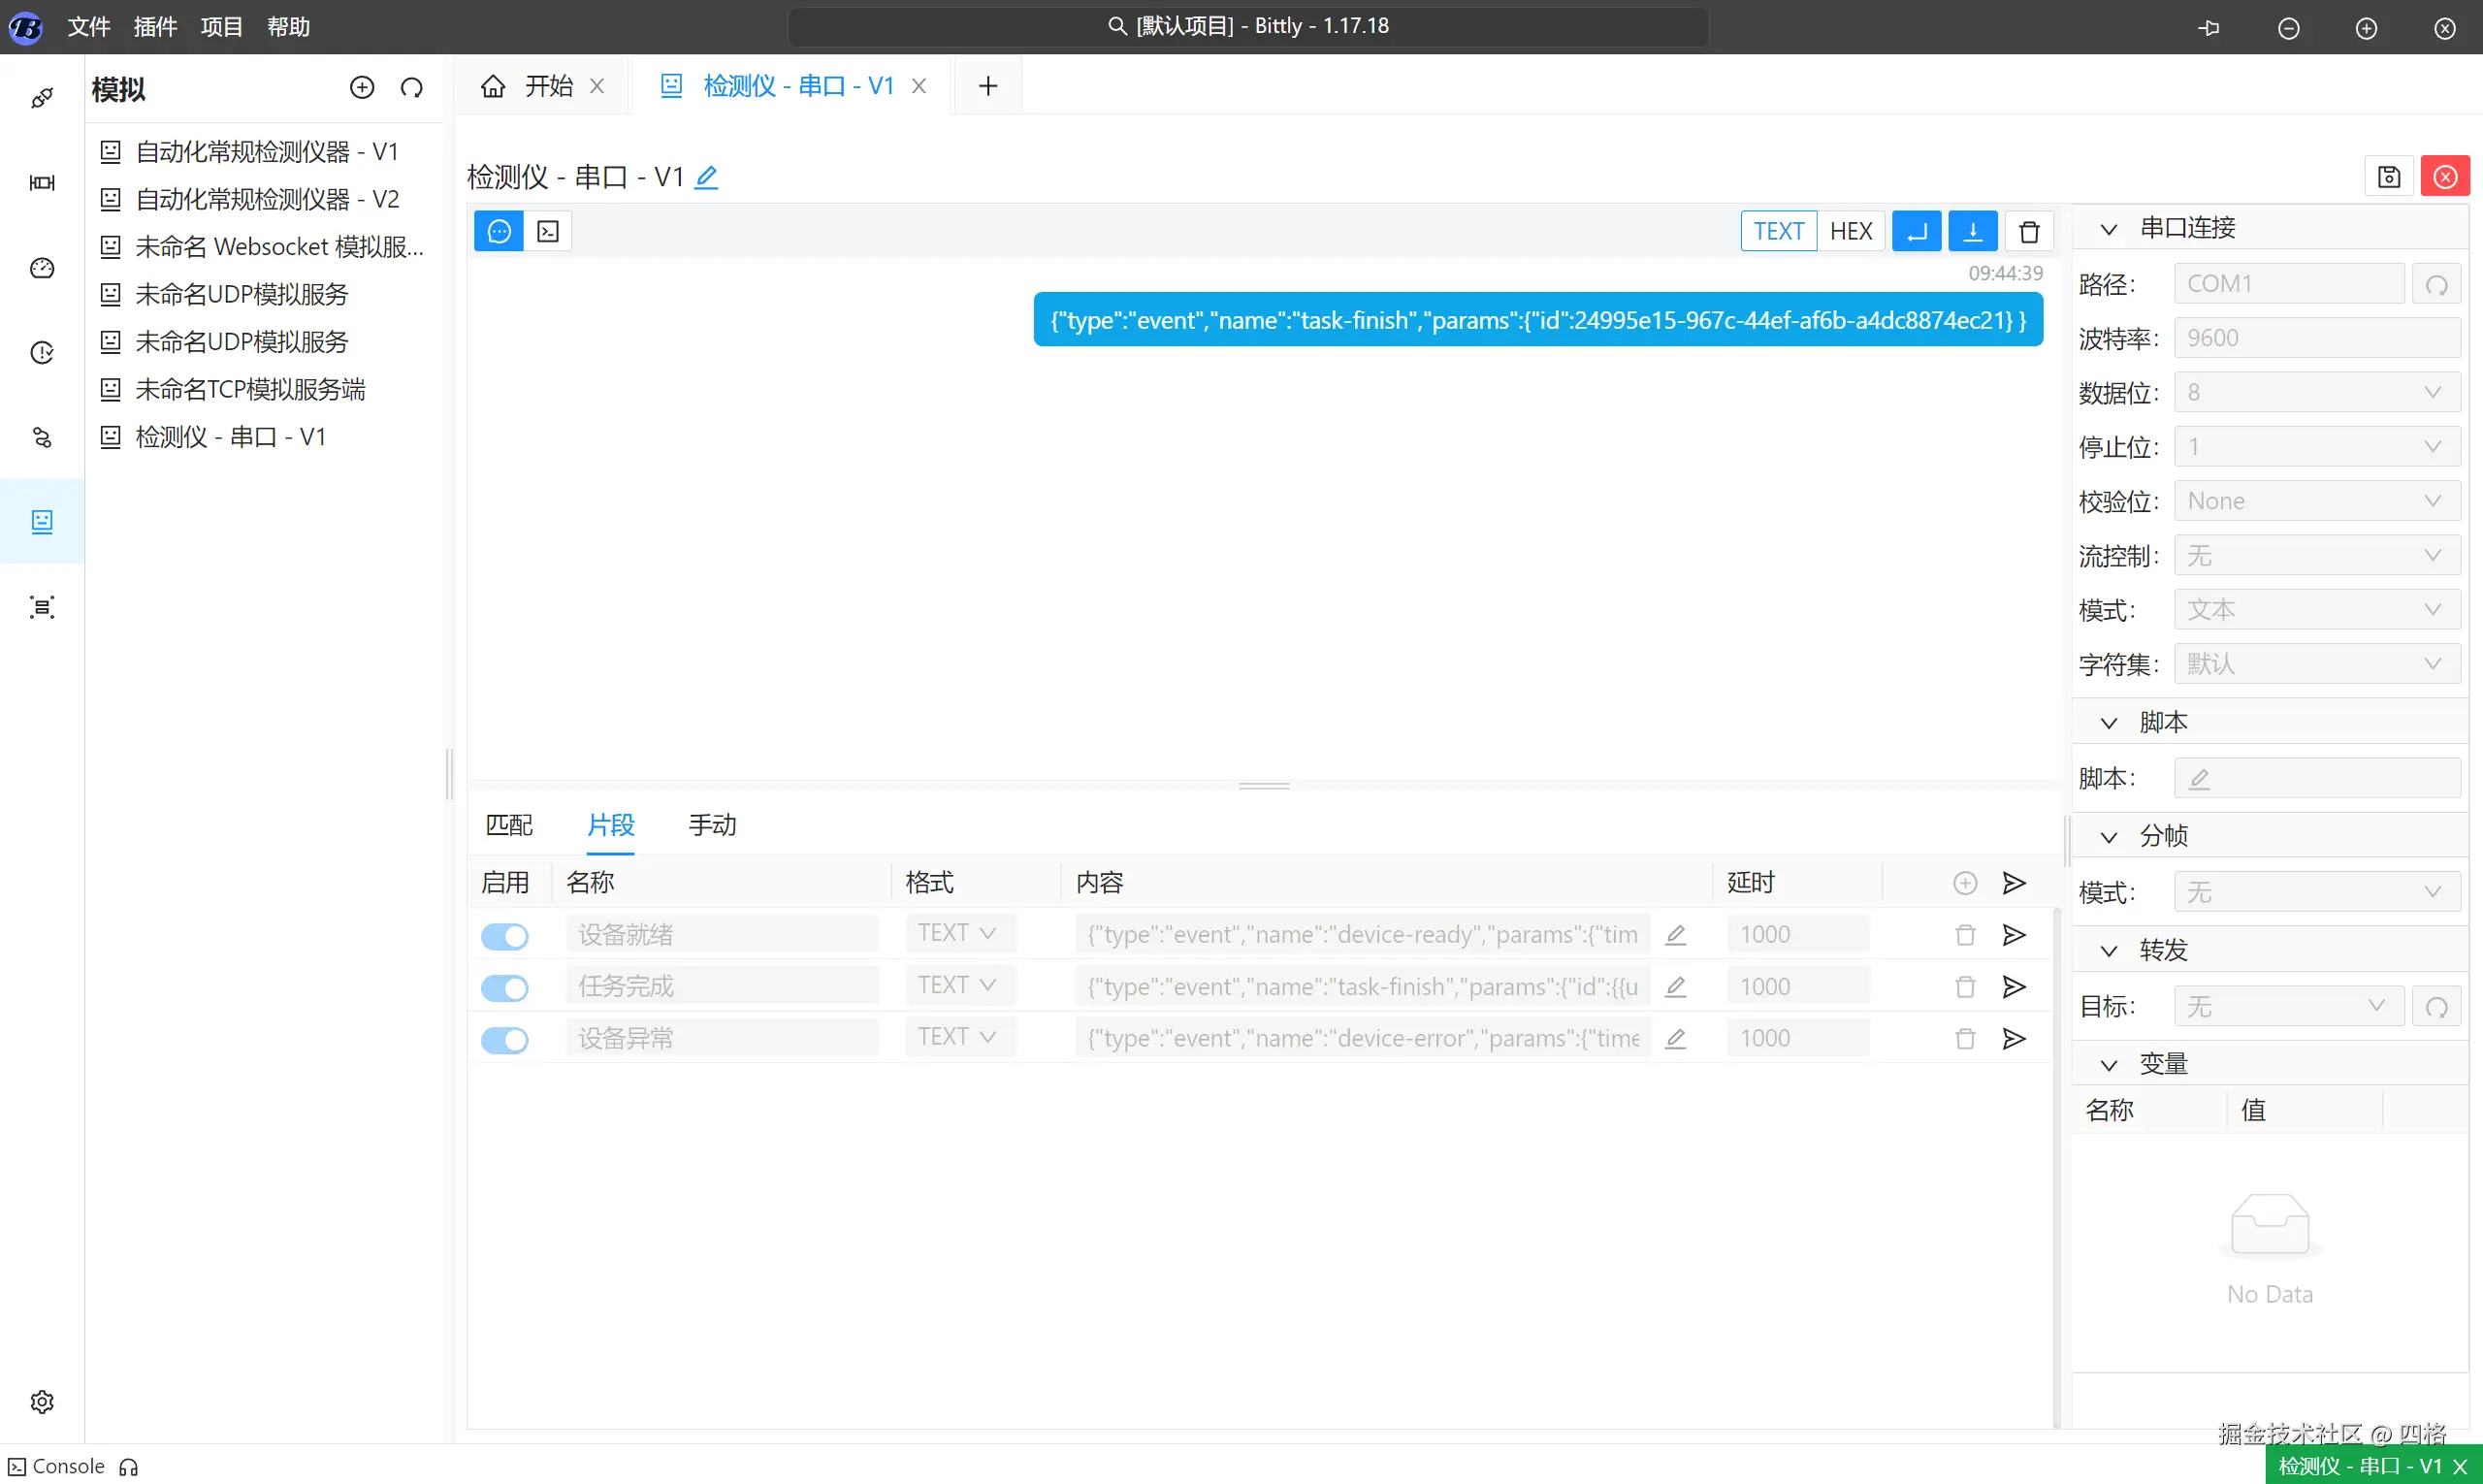This screenshot has width=2483, height=1484.
Task: Switch to the 匹配 tab
Action: (509, 825)
